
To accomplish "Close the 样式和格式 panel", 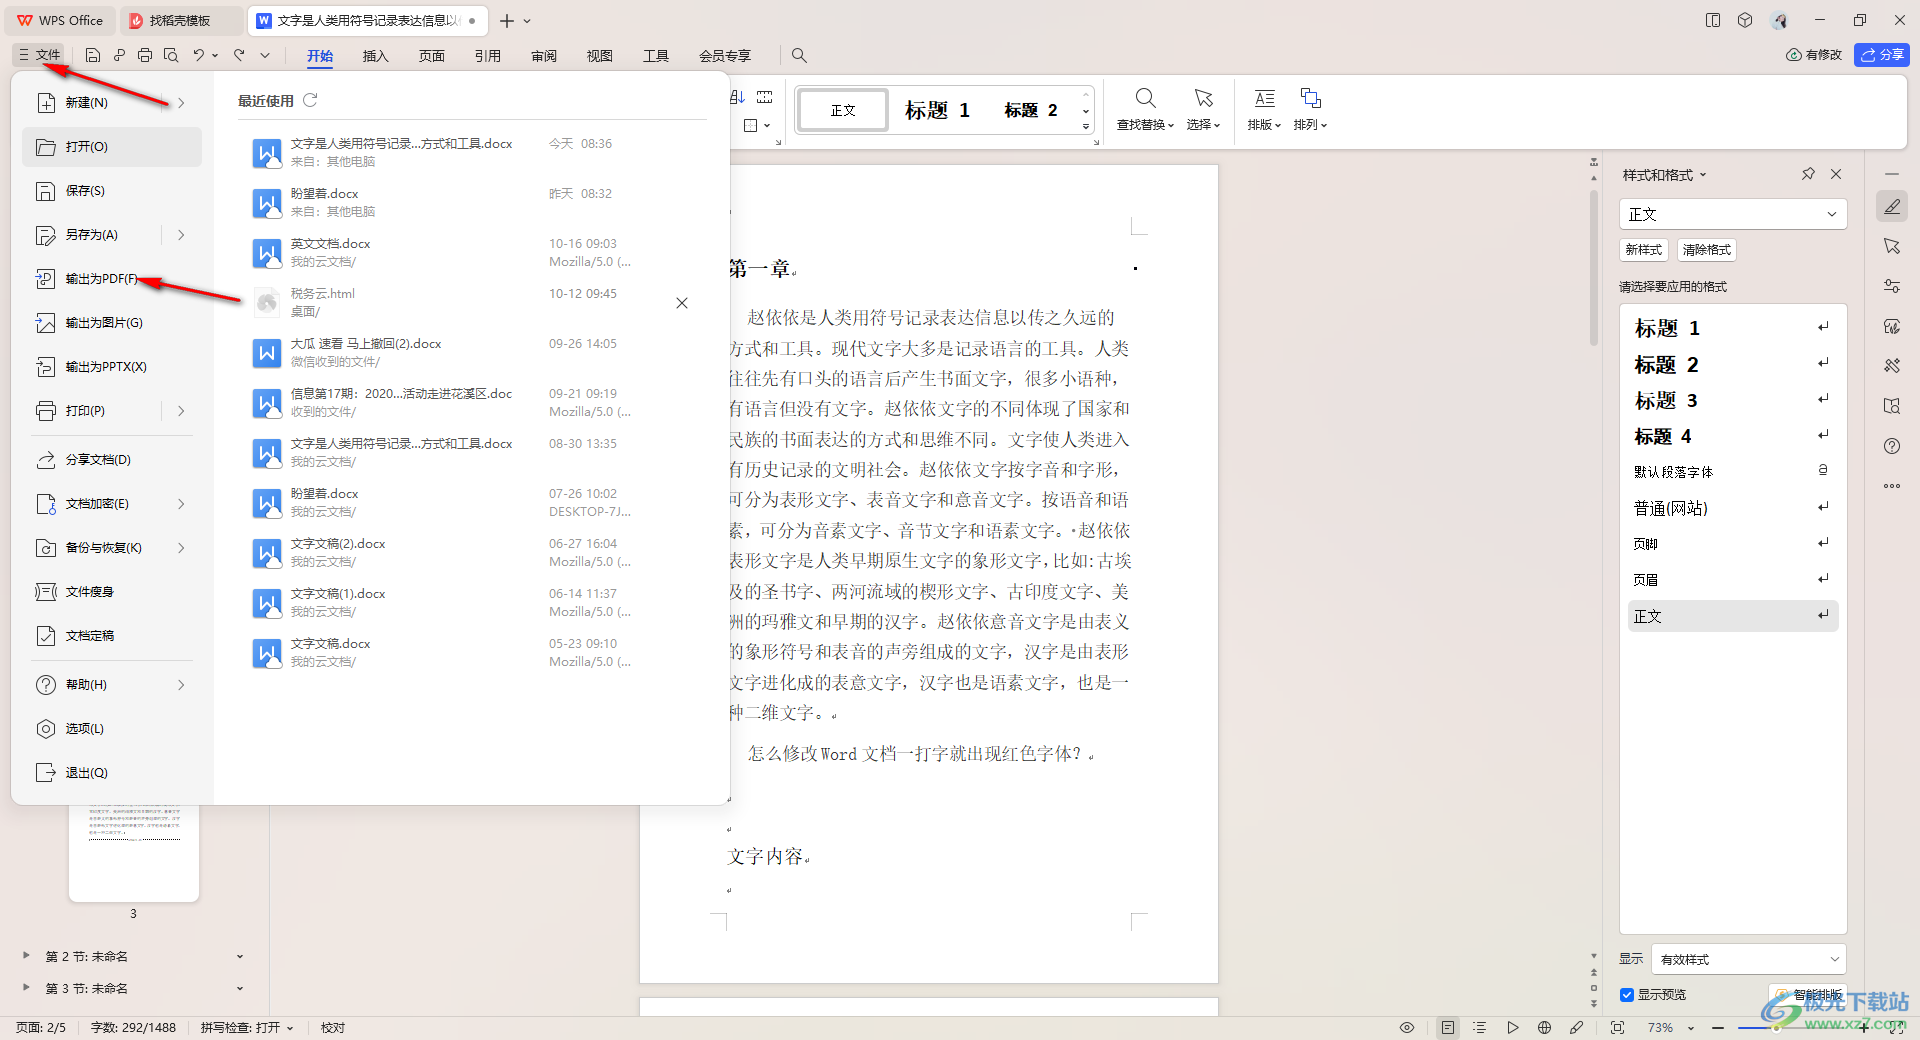I will [x=1836, y=174].
